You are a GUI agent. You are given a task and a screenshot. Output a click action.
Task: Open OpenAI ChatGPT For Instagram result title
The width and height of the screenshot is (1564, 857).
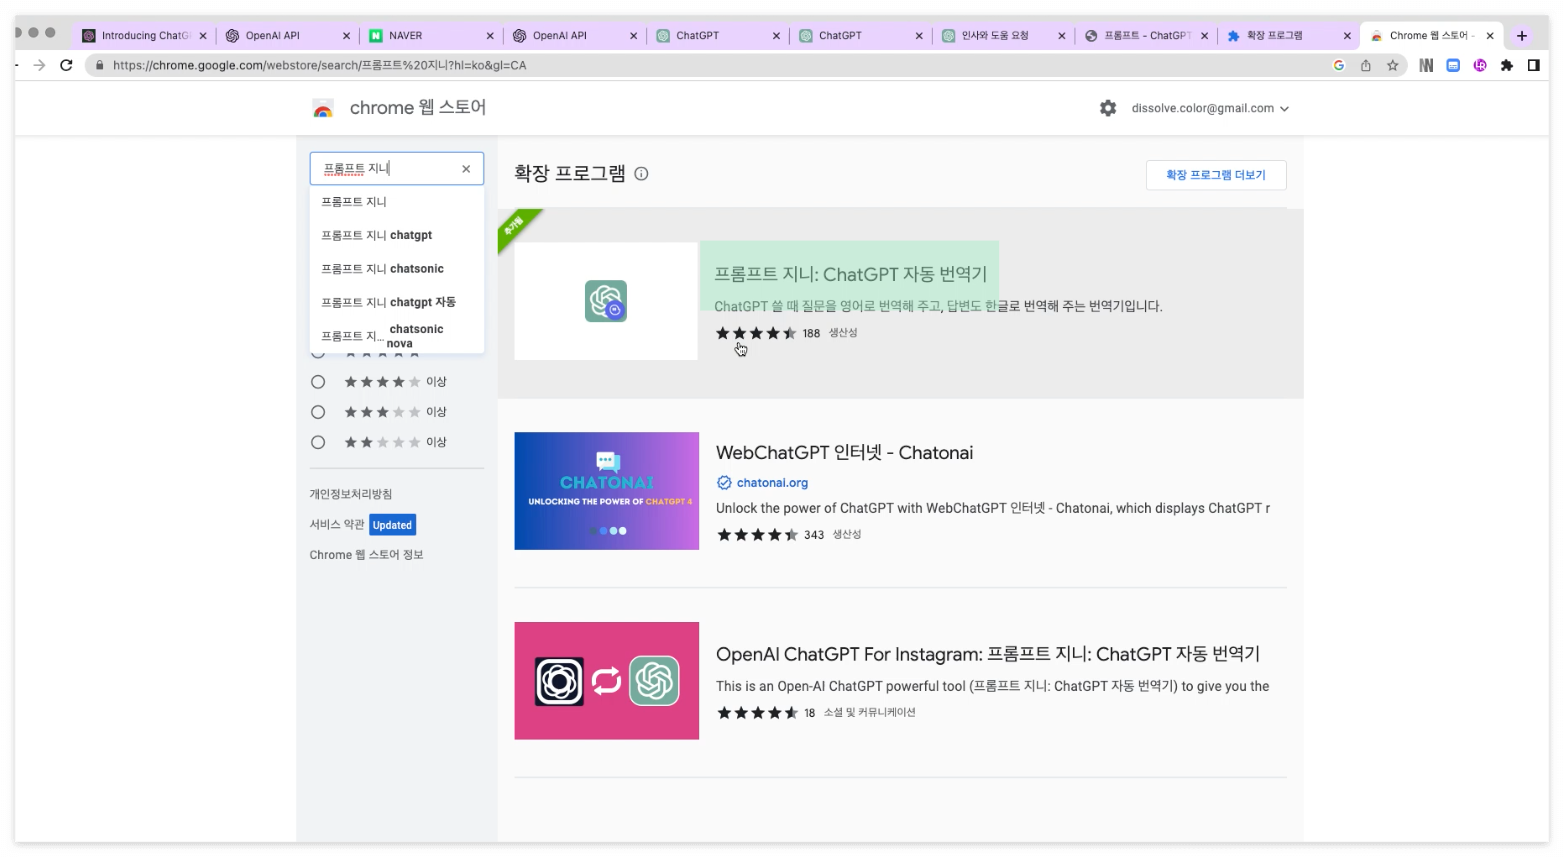pyautogui.click(x=988, y=654)
